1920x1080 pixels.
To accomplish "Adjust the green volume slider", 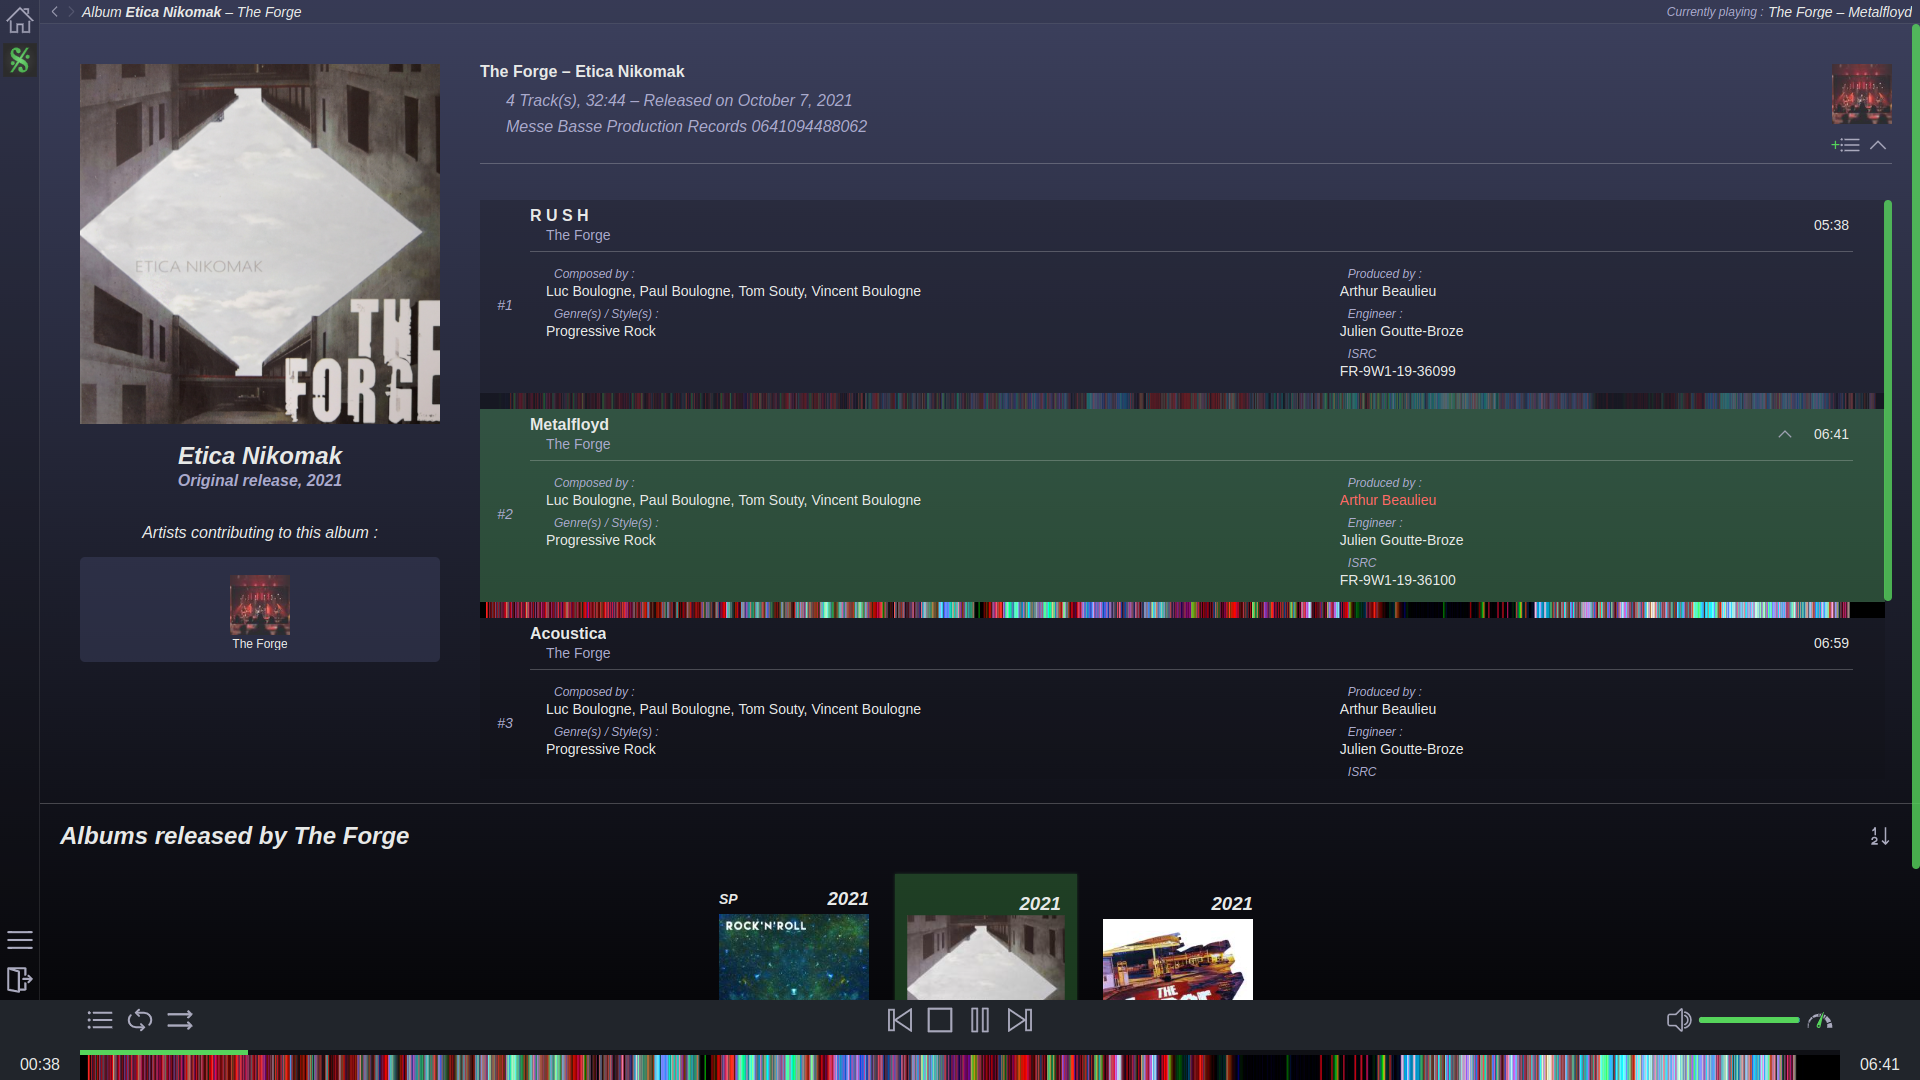I will pos(1748,1020).
